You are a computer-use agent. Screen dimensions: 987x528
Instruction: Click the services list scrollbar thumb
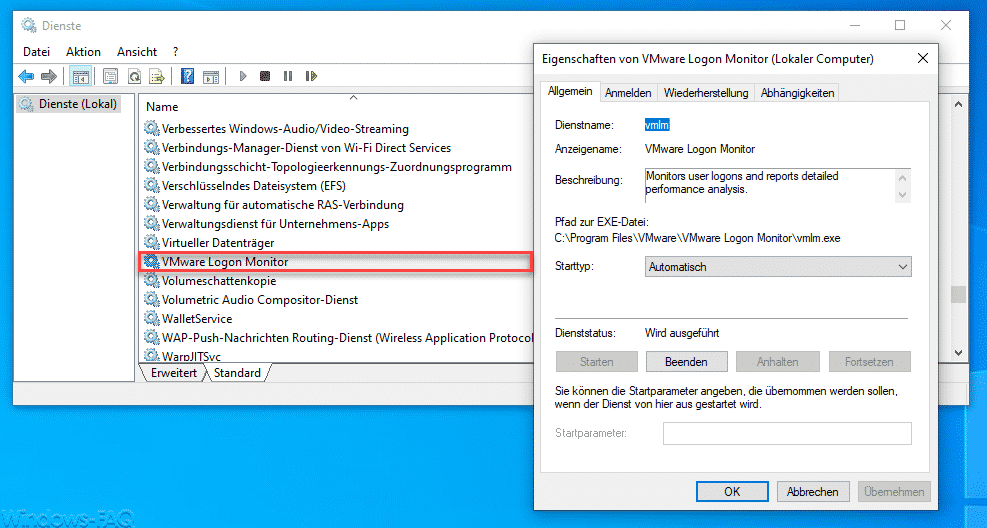coord(958,295)
